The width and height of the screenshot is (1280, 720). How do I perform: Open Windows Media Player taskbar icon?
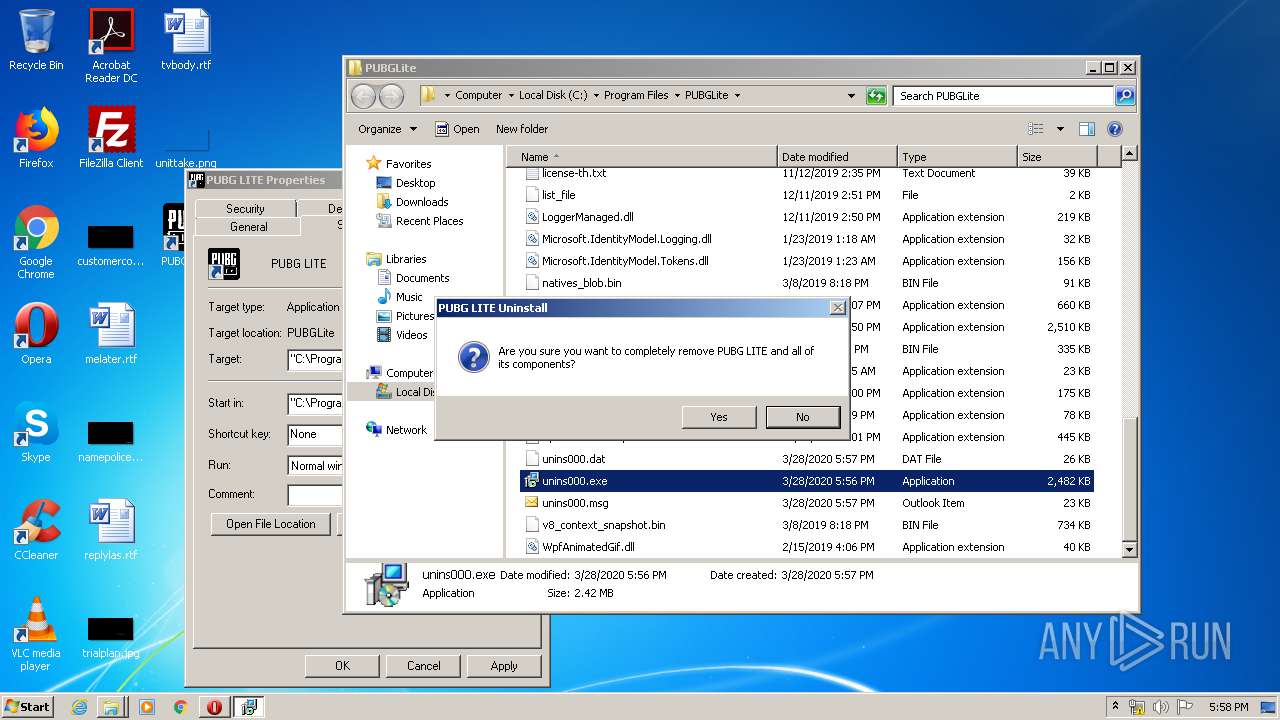click(x=147, y=707)
